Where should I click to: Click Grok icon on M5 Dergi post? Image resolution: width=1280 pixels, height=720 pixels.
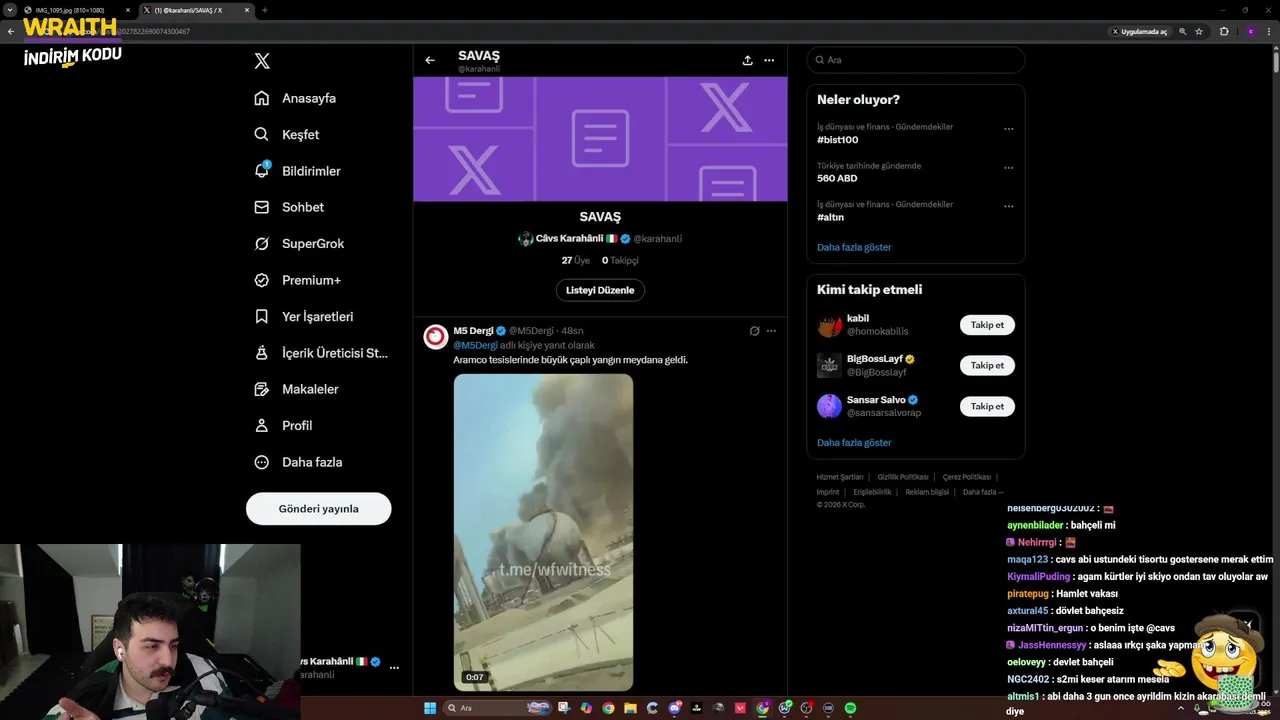coord(755,331)
